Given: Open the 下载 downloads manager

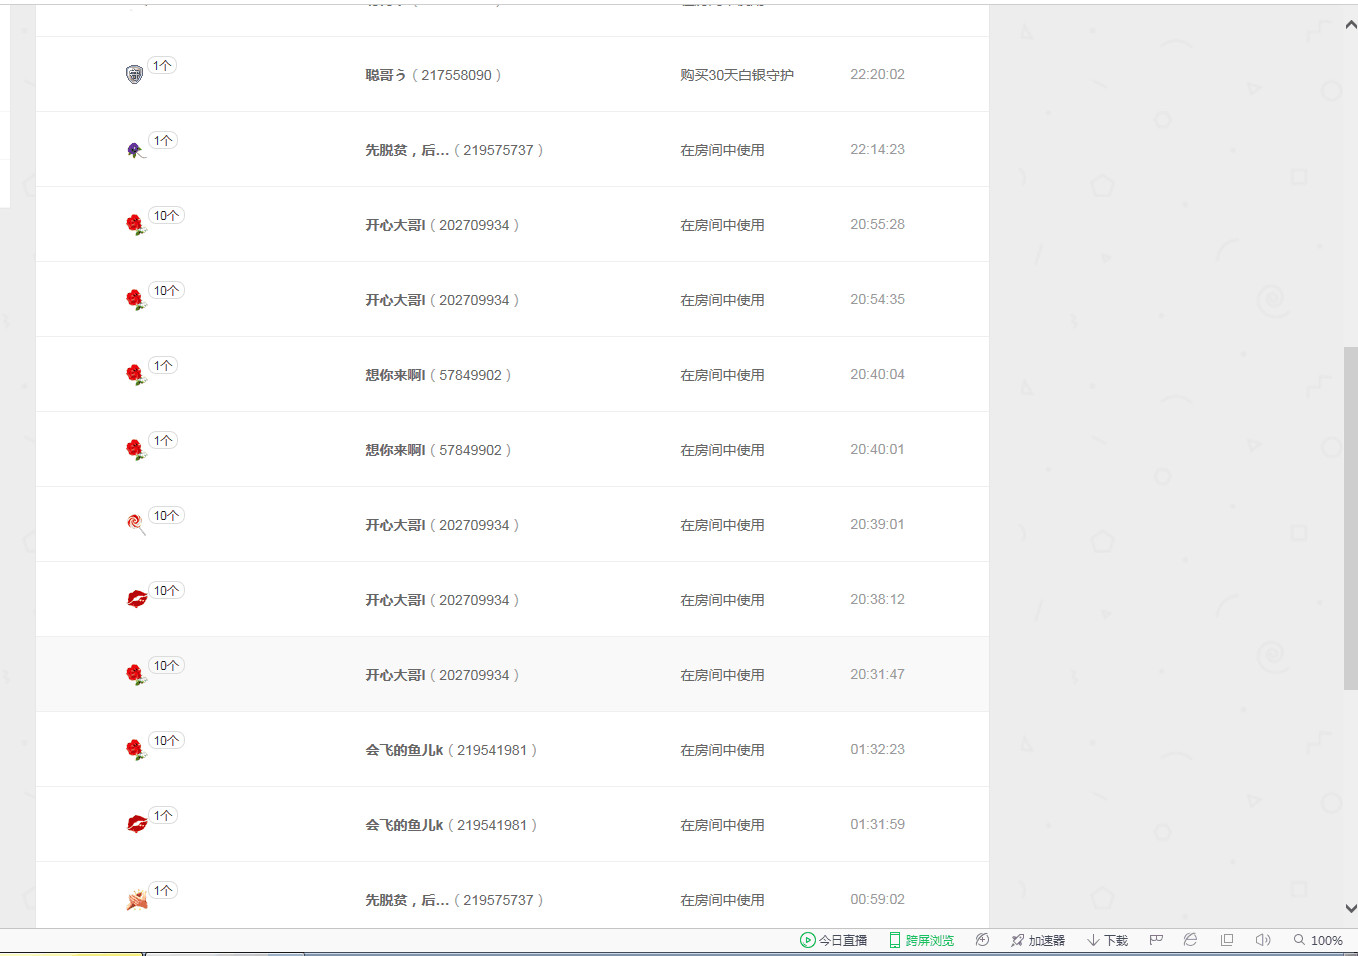Looking at the screenshot, I should pyautogui.click(x=1107, y=940).
